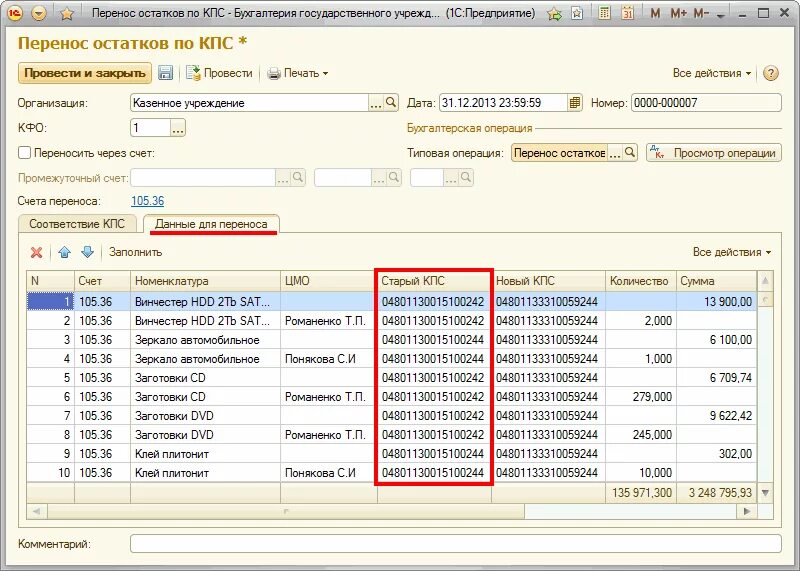Select sum cell 6 709,74
800x571 pixels.
tap(716, 378)
